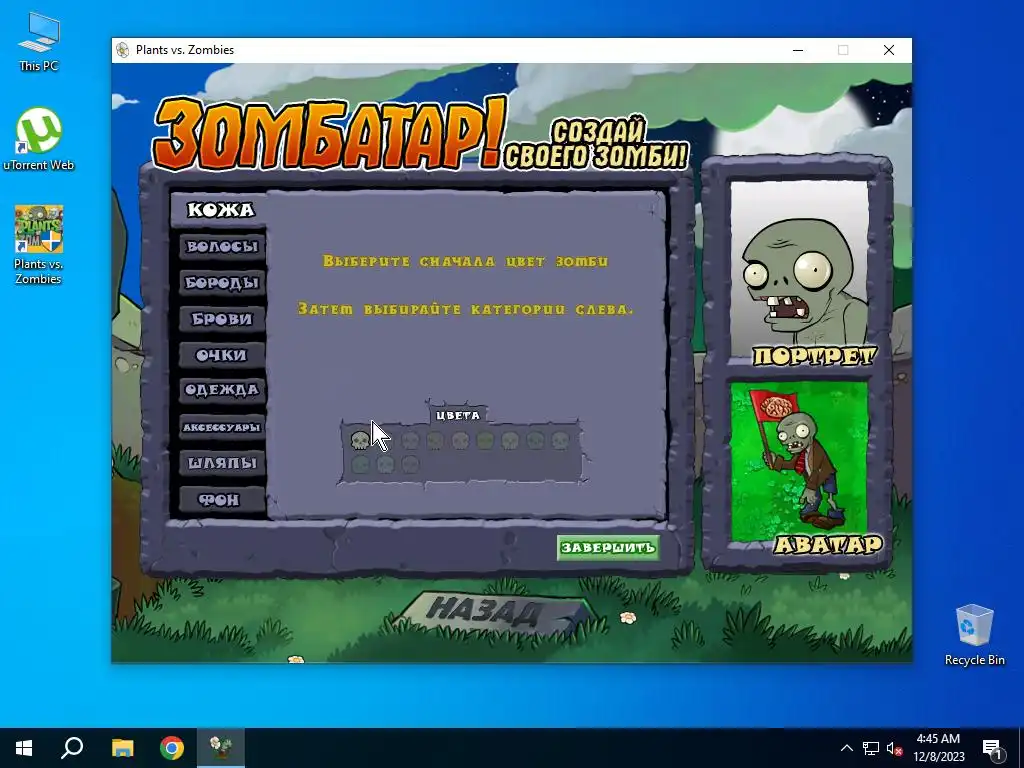The height and width of the screenshot is (768, 1024).
Task: Open the Windows Start menu
Action: tap(24, 748)
